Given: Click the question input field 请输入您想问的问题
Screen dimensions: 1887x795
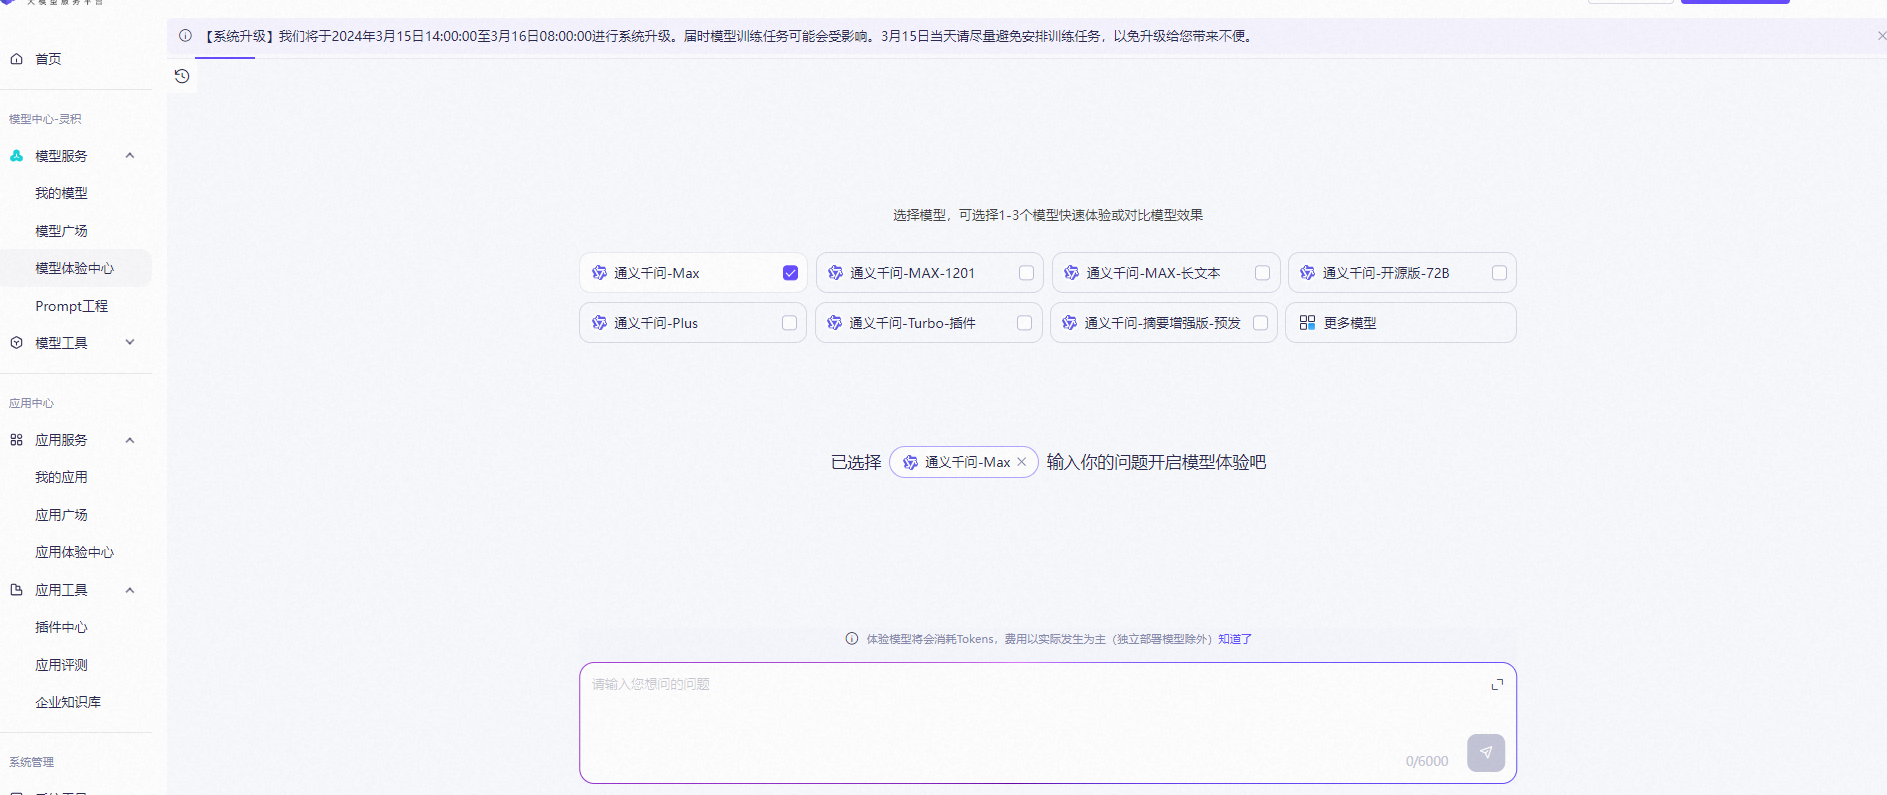Looking at the screenshot, I should pos(1048,723).
